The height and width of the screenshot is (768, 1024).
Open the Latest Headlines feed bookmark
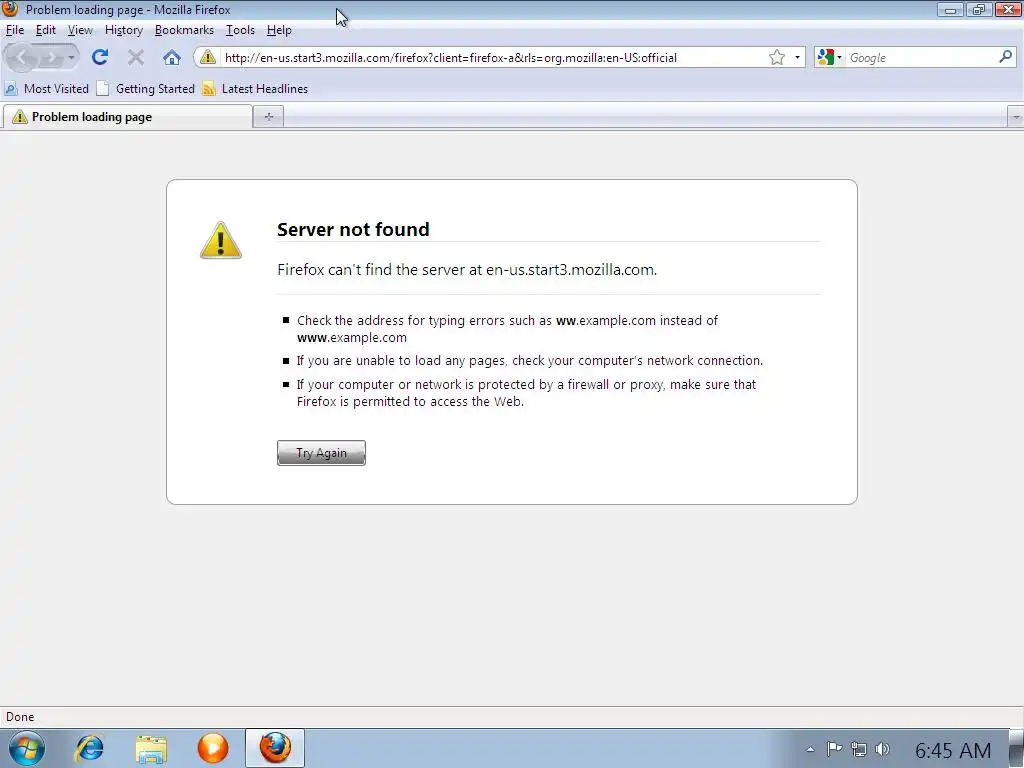coord(255,89)
